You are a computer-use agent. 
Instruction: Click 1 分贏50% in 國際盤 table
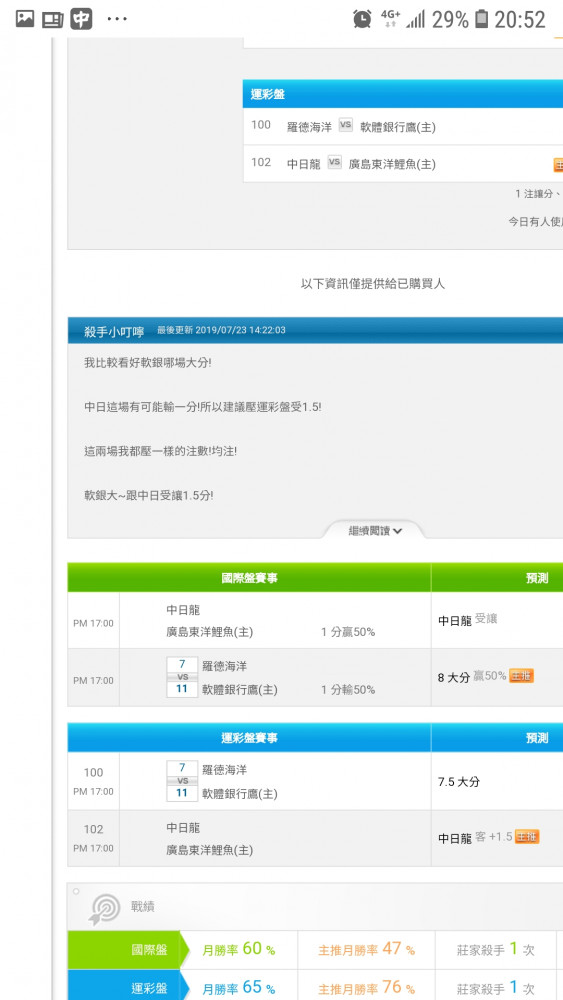(348, 633)
